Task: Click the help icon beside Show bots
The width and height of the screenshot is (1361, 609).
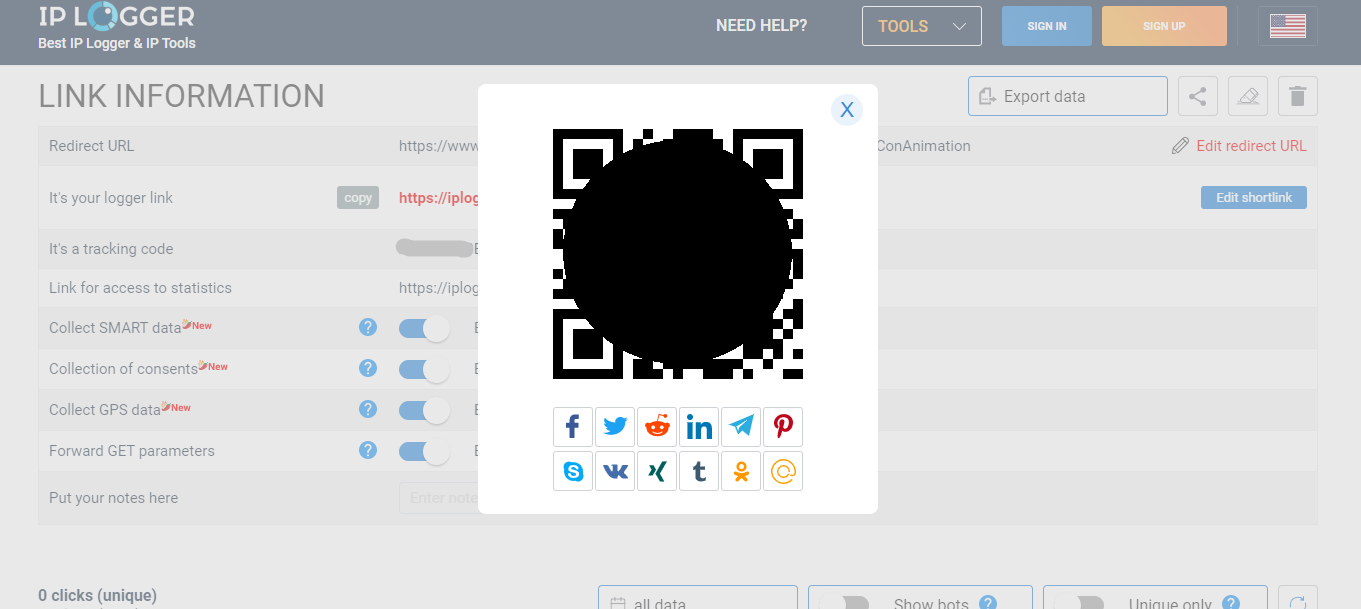Action: pos(988,603)
